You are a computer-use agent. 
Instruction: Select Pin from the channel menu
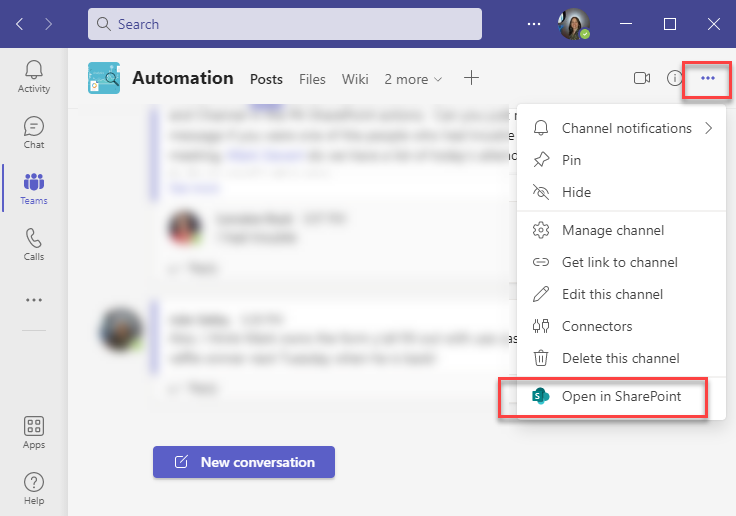[x=622, y=160]
